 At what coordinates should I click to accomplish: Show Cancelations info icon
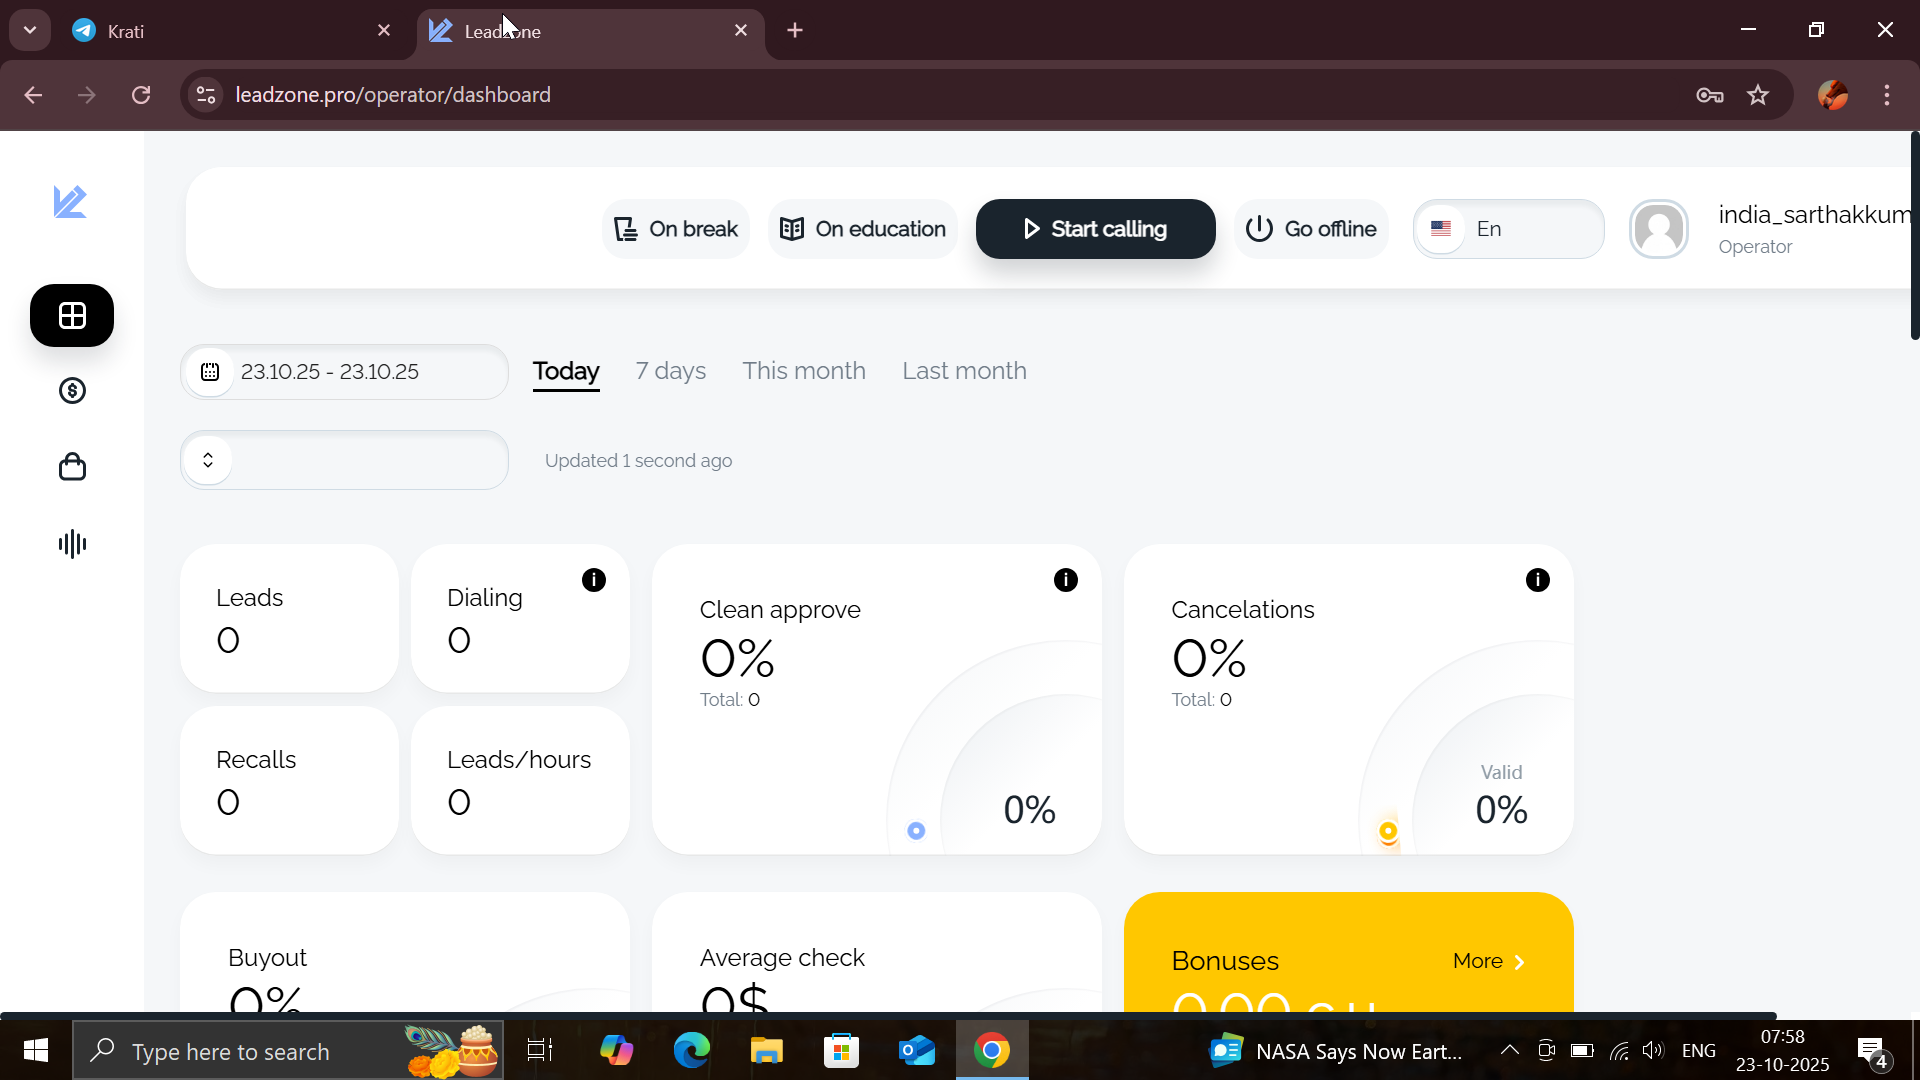coord(1537,580)
